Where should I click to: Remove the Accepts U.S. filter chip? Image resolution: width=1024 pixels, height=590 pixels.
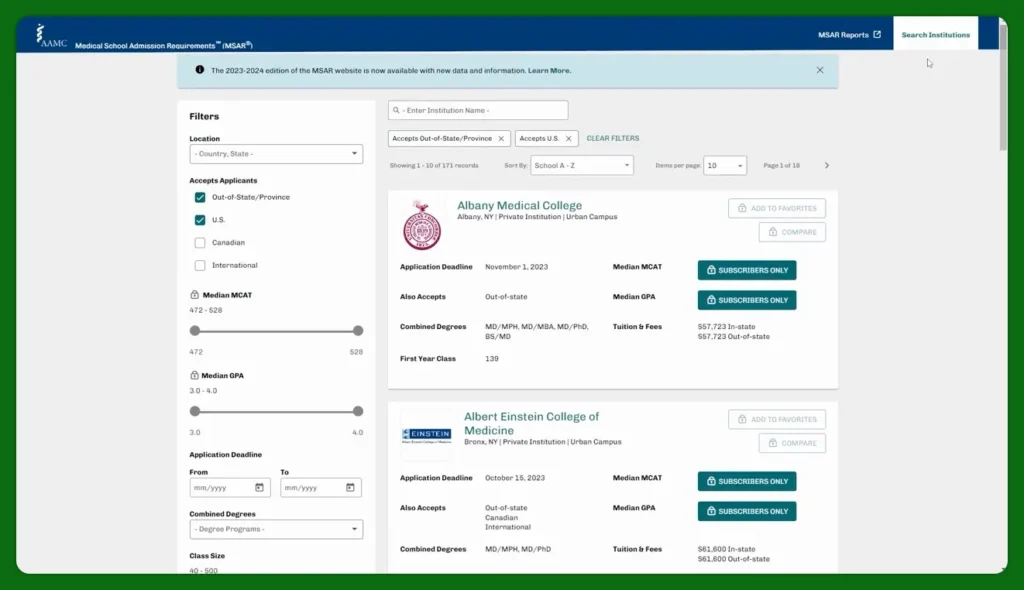pos(568,139)
